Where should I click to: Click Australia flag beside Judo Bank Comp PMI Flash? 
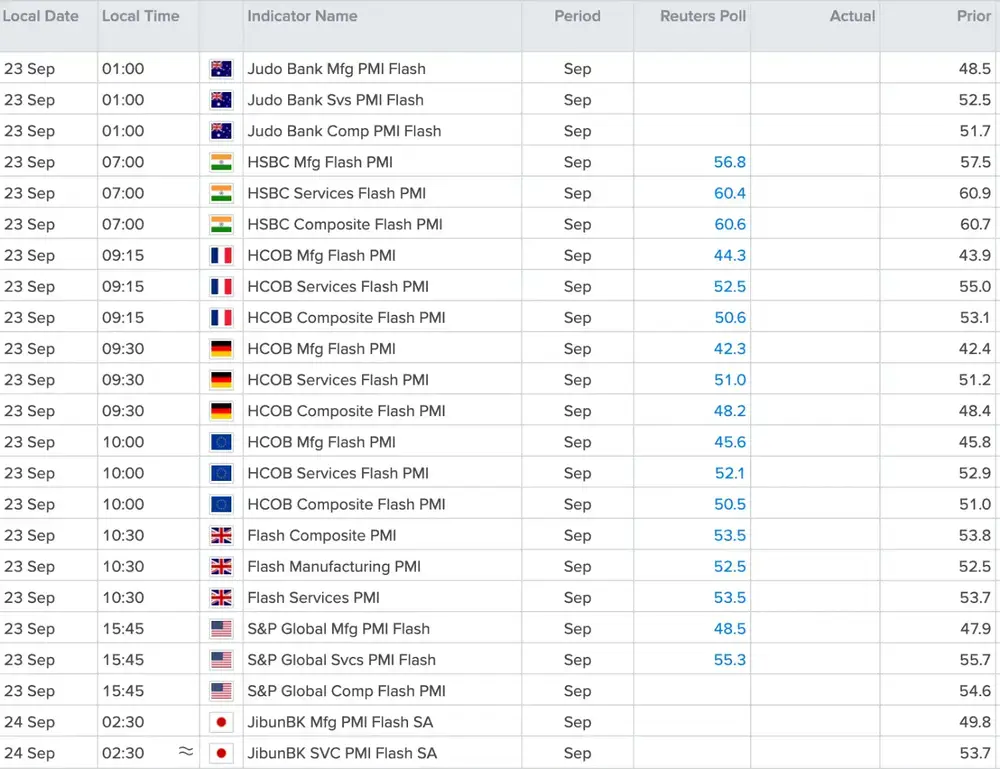click(221, 131)
